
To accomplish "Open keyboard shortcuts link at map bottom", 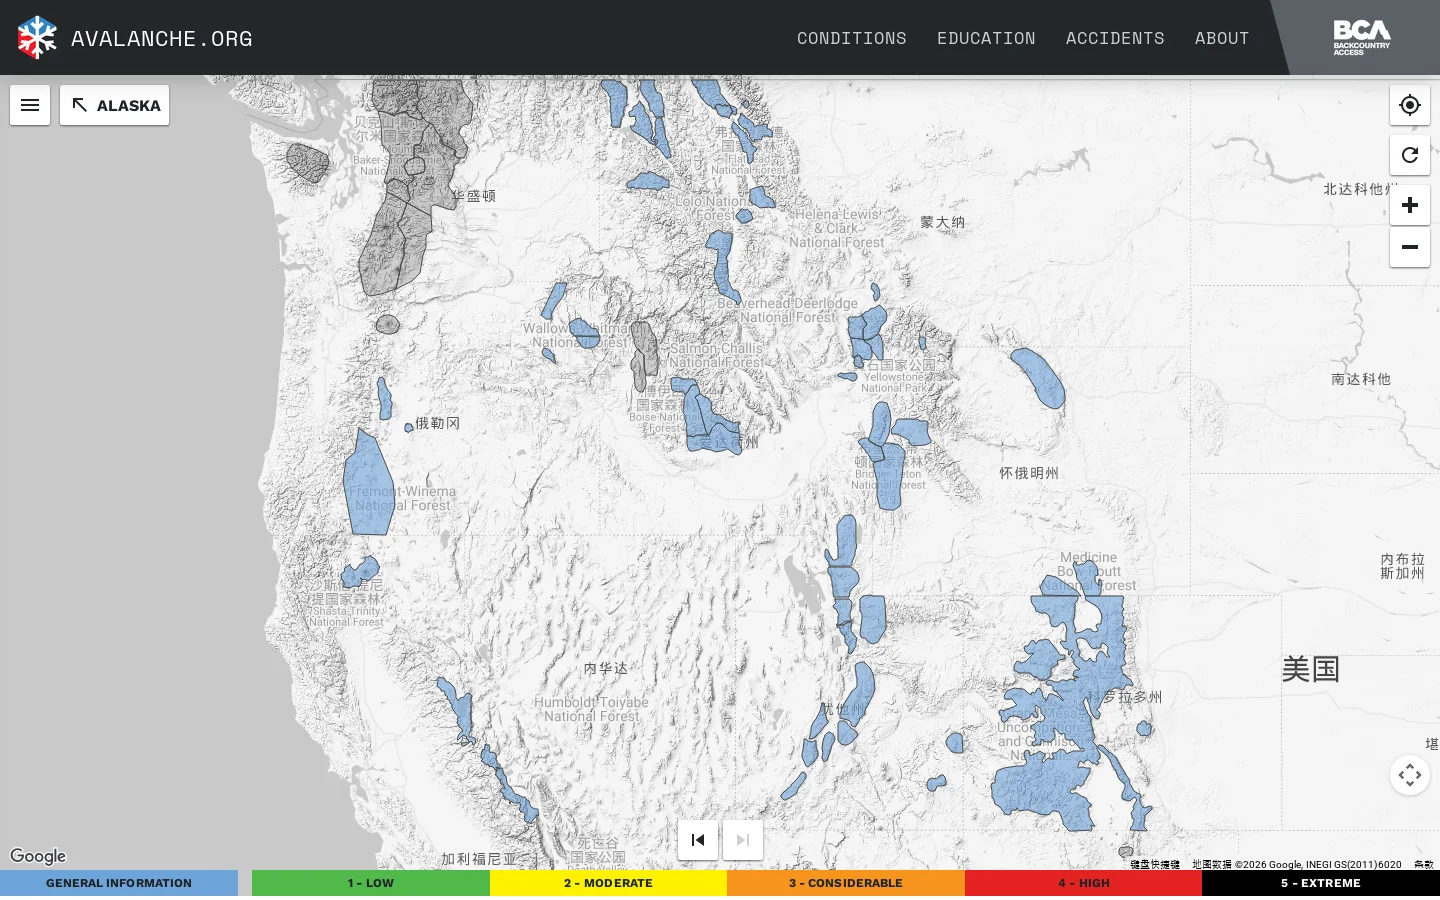I will tap(1155, 865).
